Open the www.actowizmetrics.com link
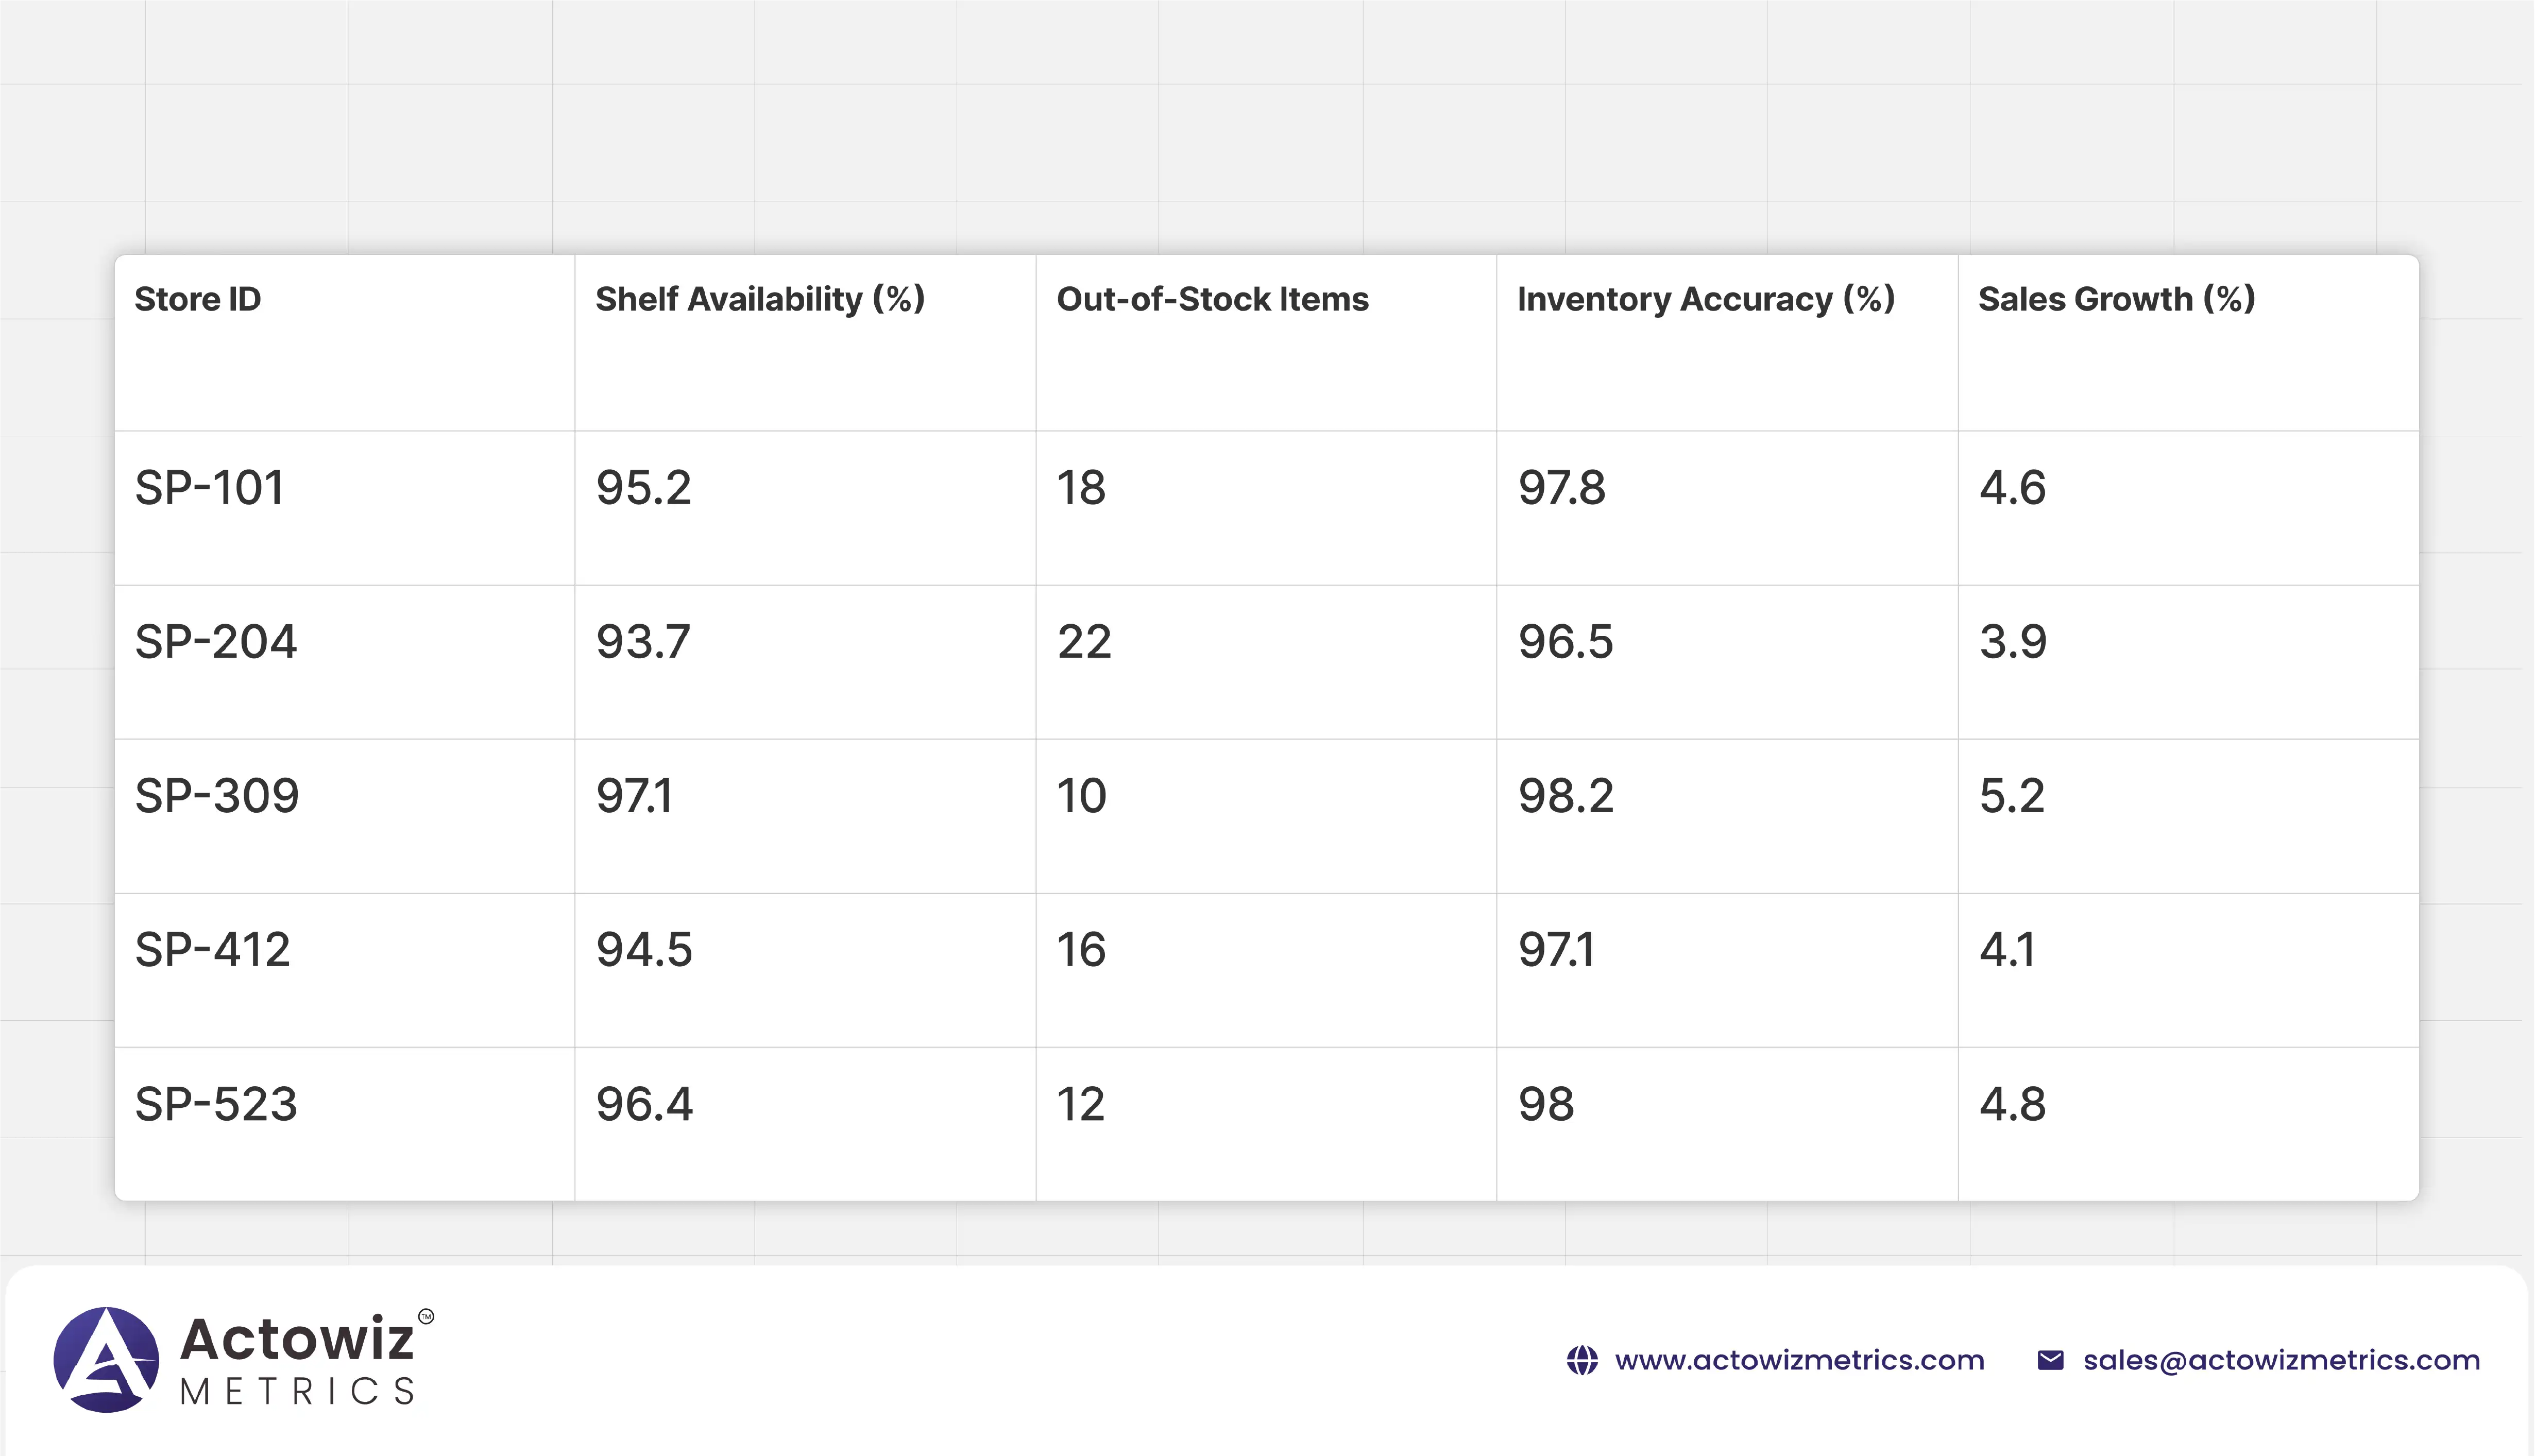2535x1456 pixels. 1799,1360
